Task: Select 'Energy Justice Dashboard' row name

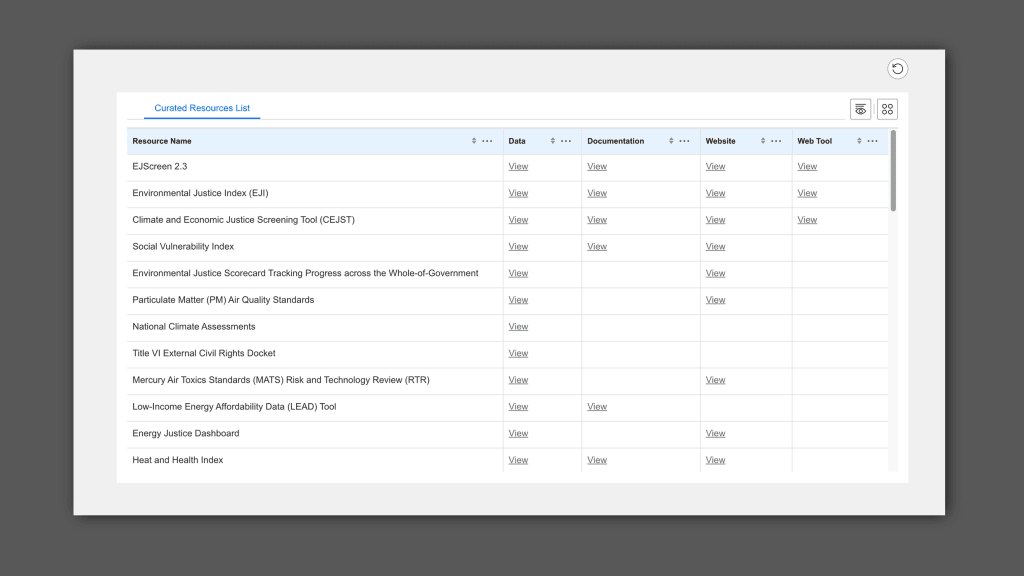Action: pos(185,434)
